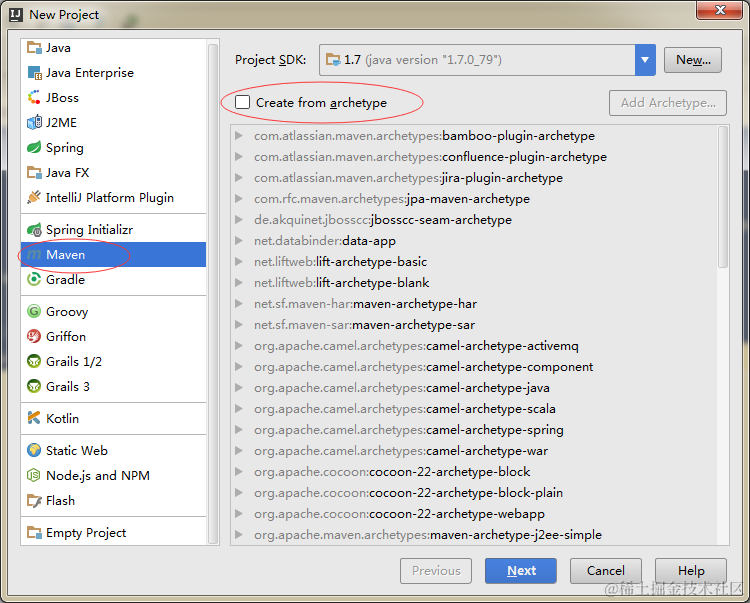Click the IntelliJ Platform Plugin icon

(x=34, y=197)
